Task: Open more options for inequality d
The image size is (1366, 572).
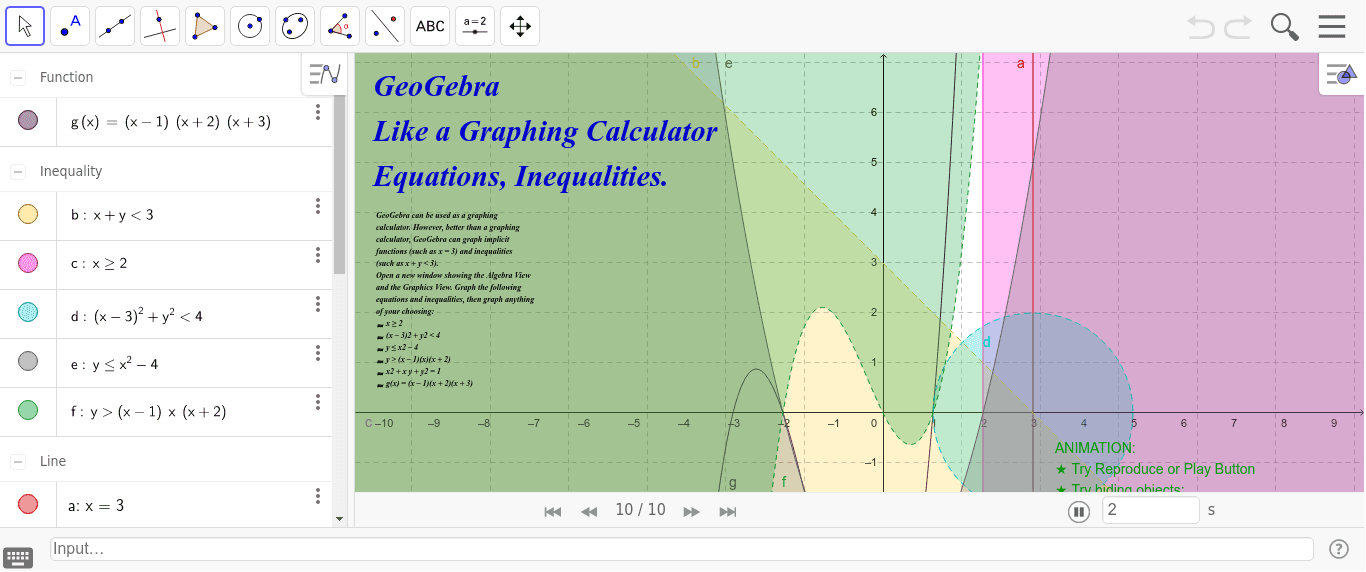Action: [318, 304]
